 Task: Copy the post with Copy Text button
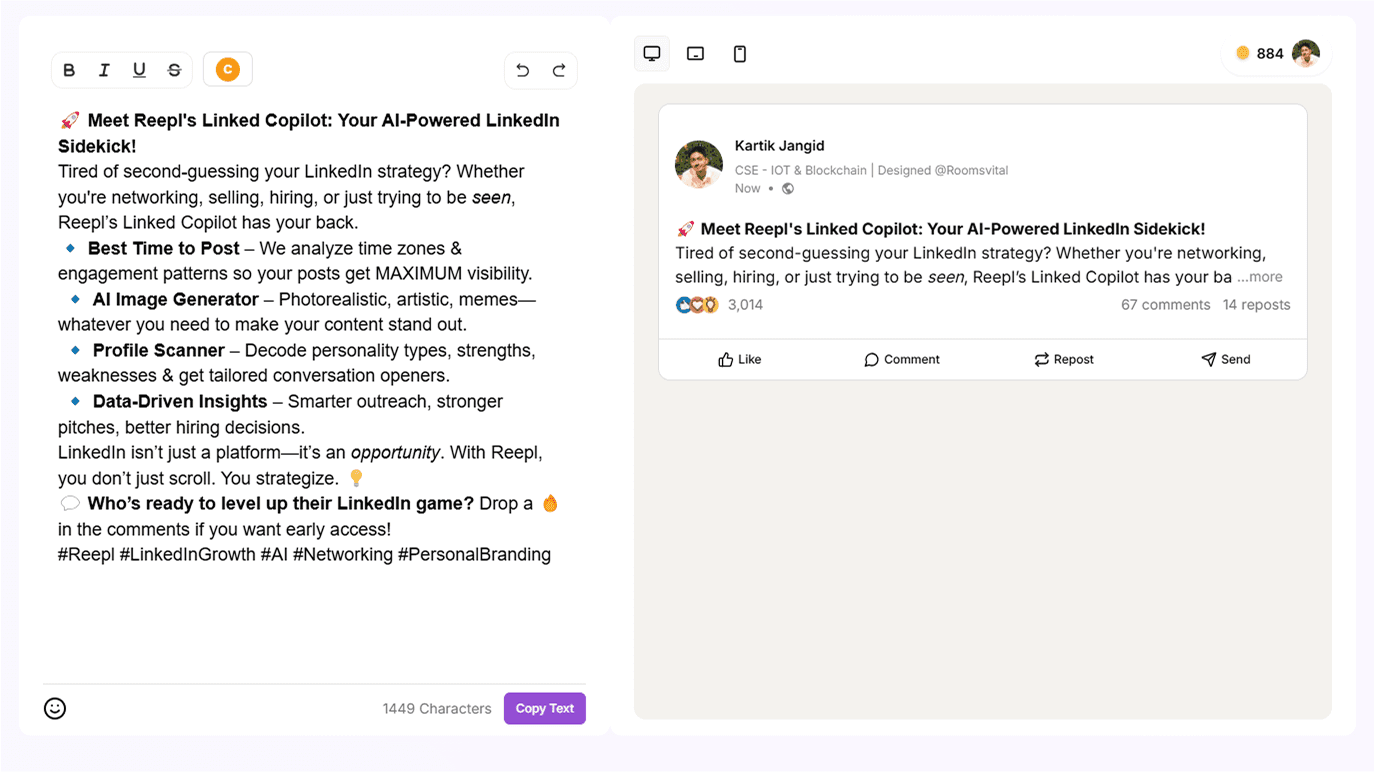click(x=545, y=708)
